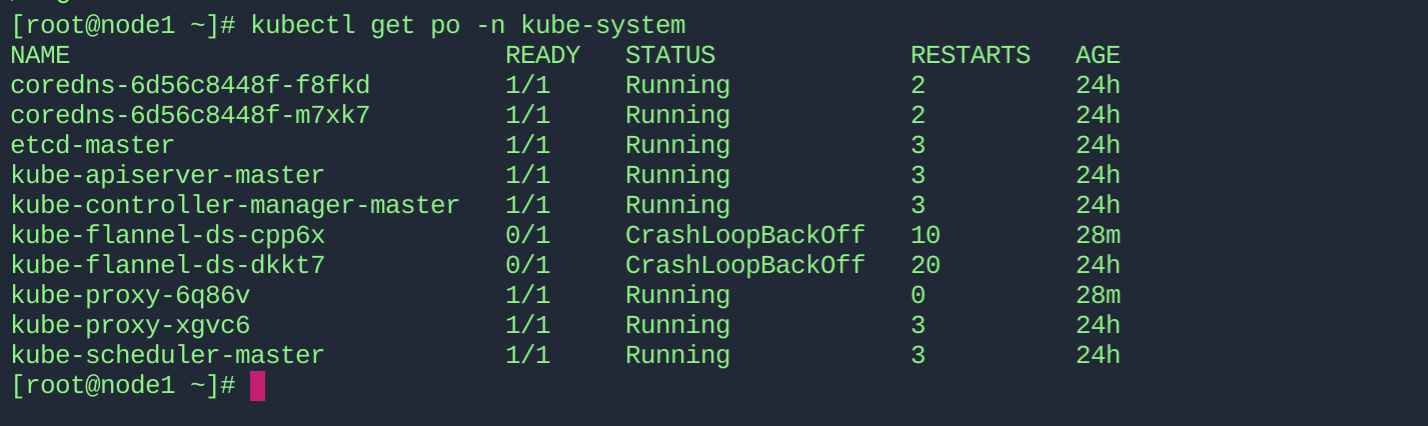Image resolution: width=1428 pixels, height=426 pixels.
Task: Select the etcd-master pod name
Action: pyautogui.click(x=92, y=146)
